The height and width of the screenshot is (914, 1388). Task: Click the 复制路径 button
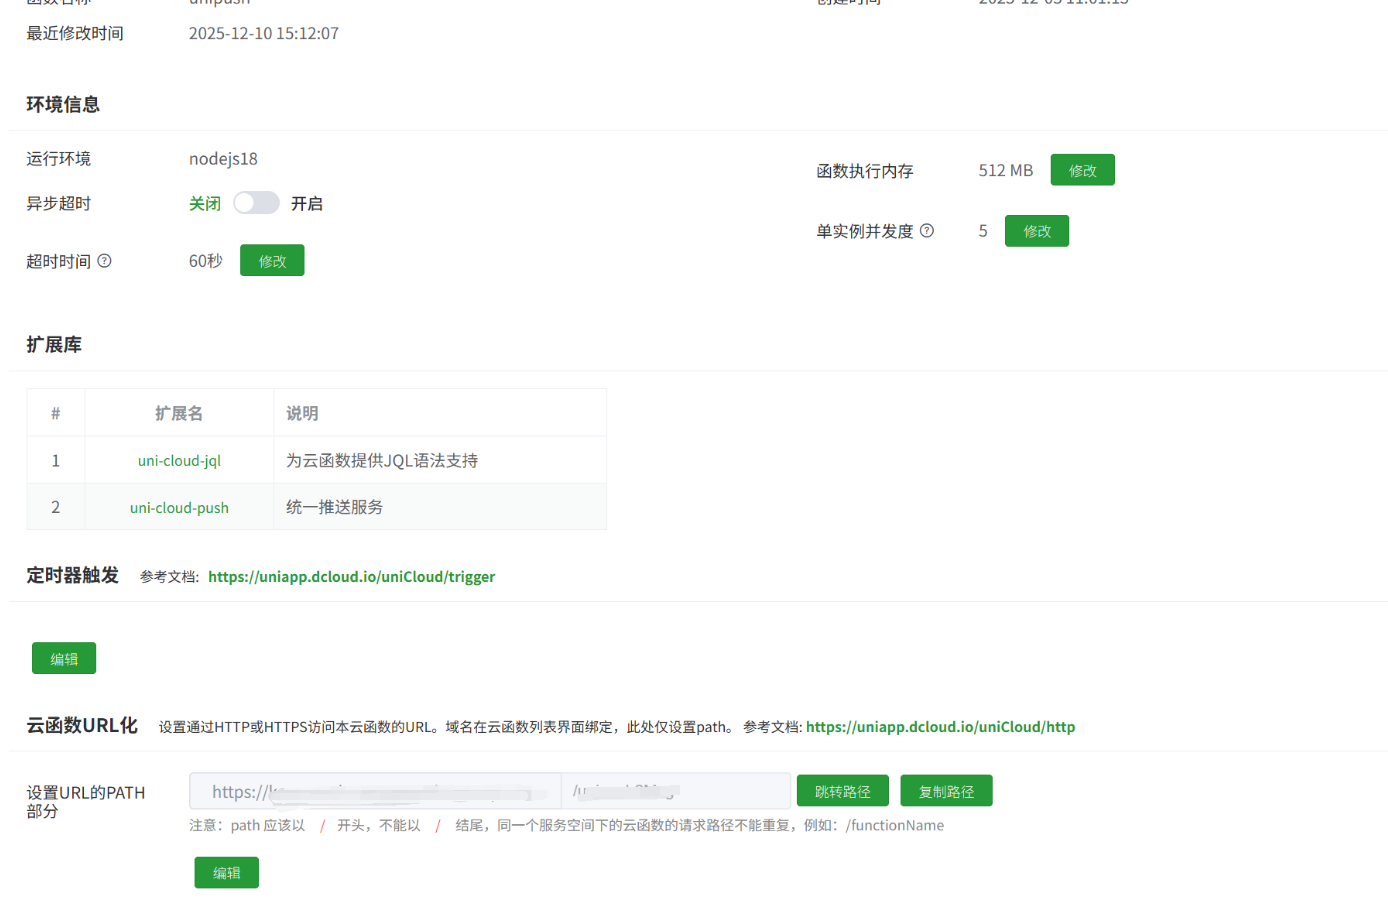pos(946,791)
